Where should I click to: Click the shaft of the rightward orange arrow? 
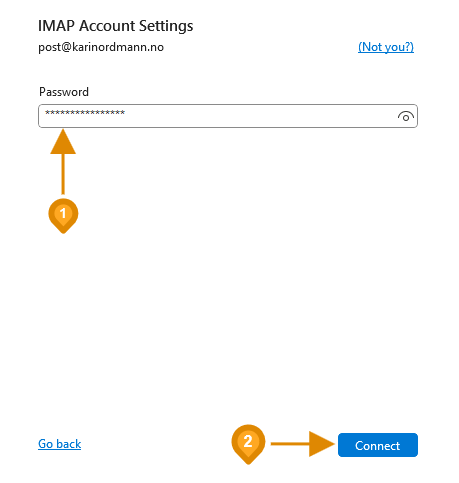pos(290,444)
